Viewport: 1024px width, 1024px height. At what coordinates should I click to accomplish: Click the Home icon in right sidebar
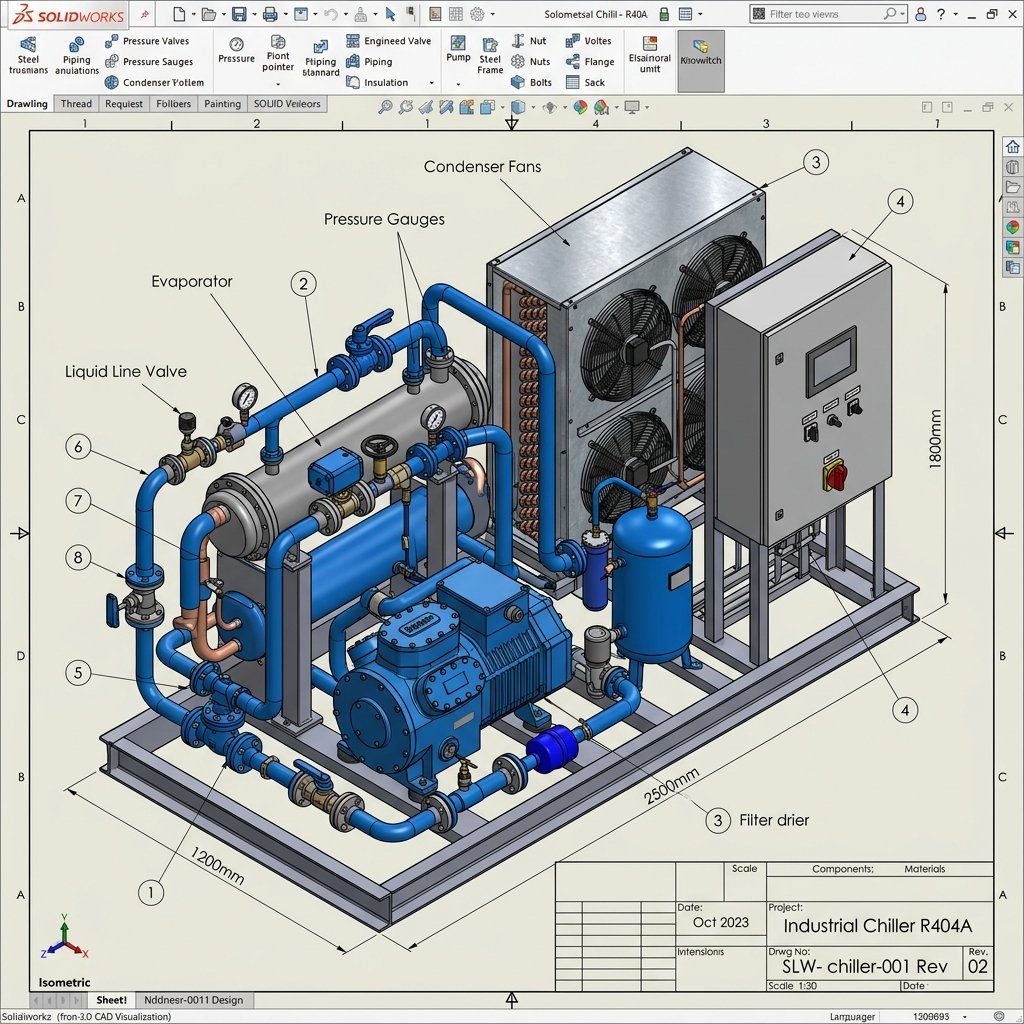coord(1012,146)
